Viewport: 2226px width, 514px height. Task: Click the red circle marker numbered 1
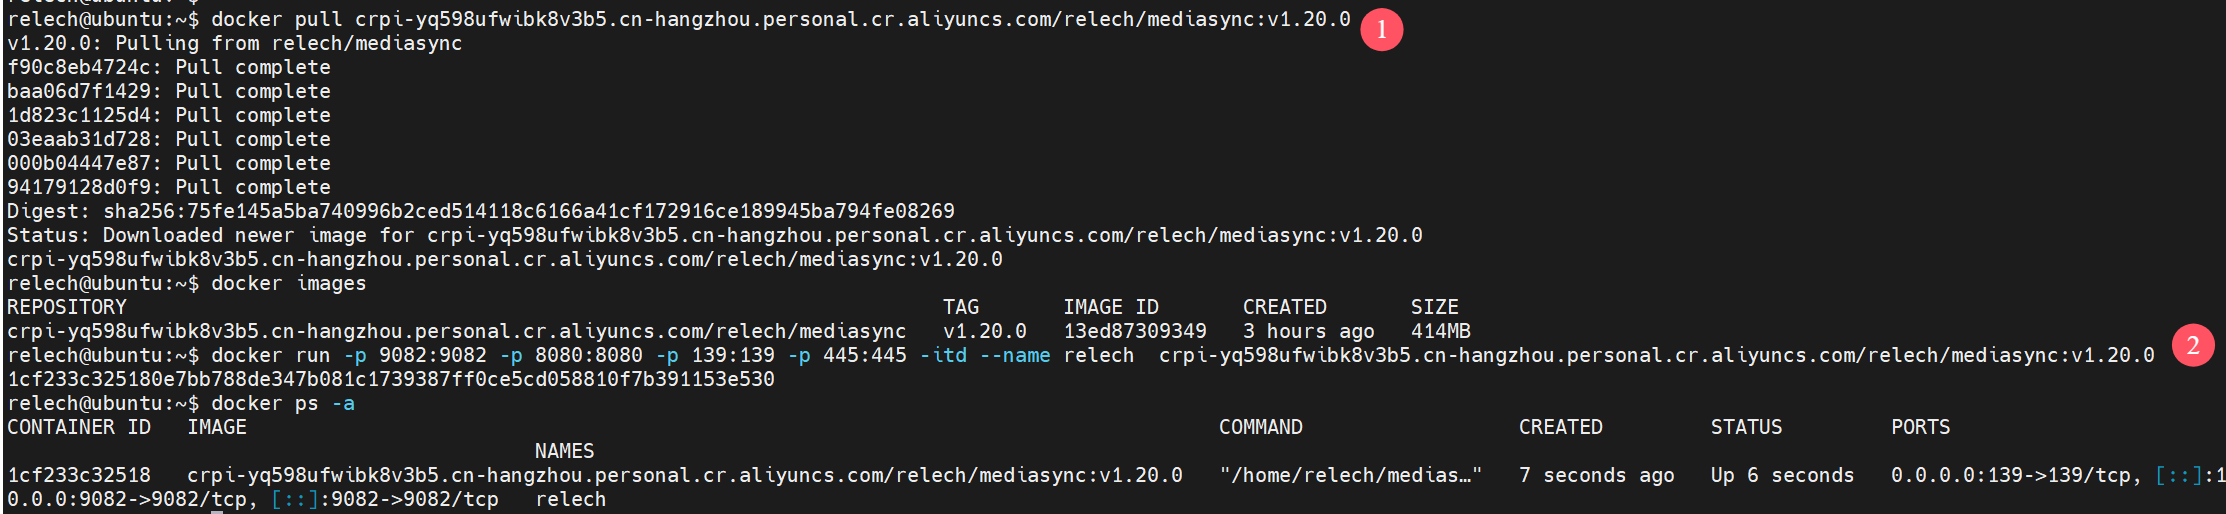(x=1381, y=30)
